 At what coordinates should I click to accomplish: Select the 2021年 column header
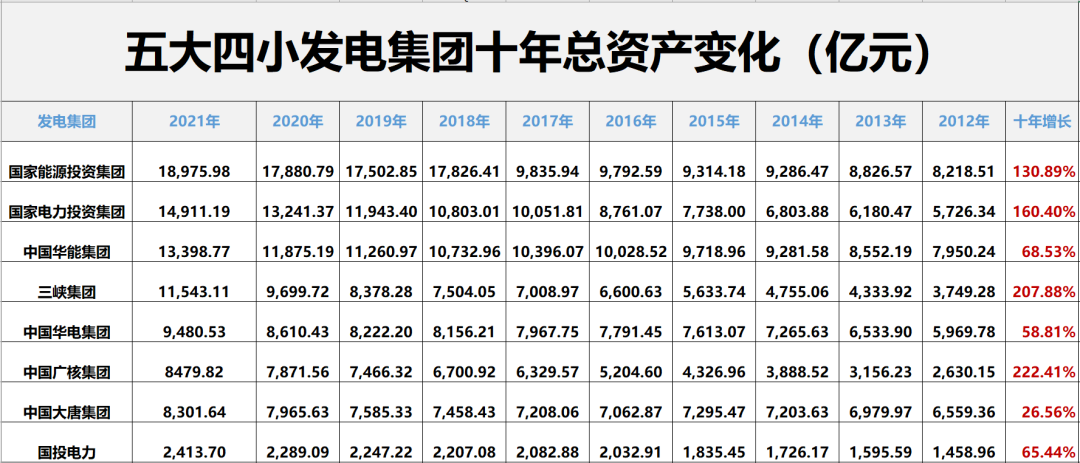194,122
